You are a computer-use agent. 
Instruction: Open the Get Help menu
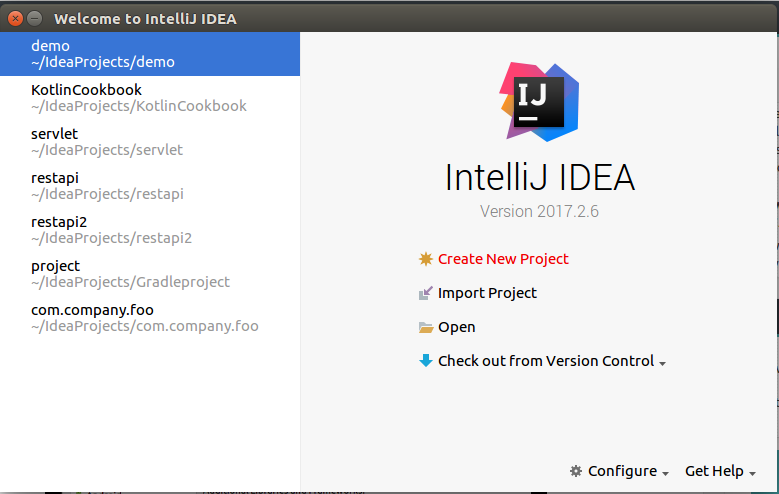pos(714,471)
